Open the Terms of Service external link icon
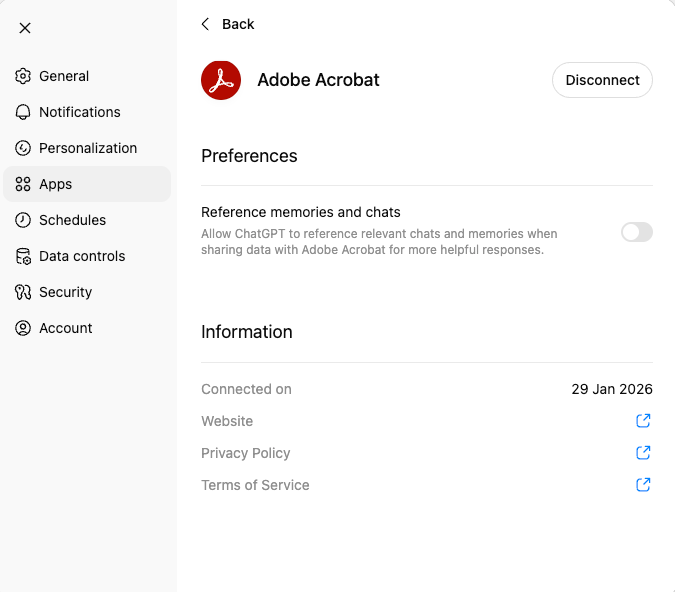 [x=644, y=485]
